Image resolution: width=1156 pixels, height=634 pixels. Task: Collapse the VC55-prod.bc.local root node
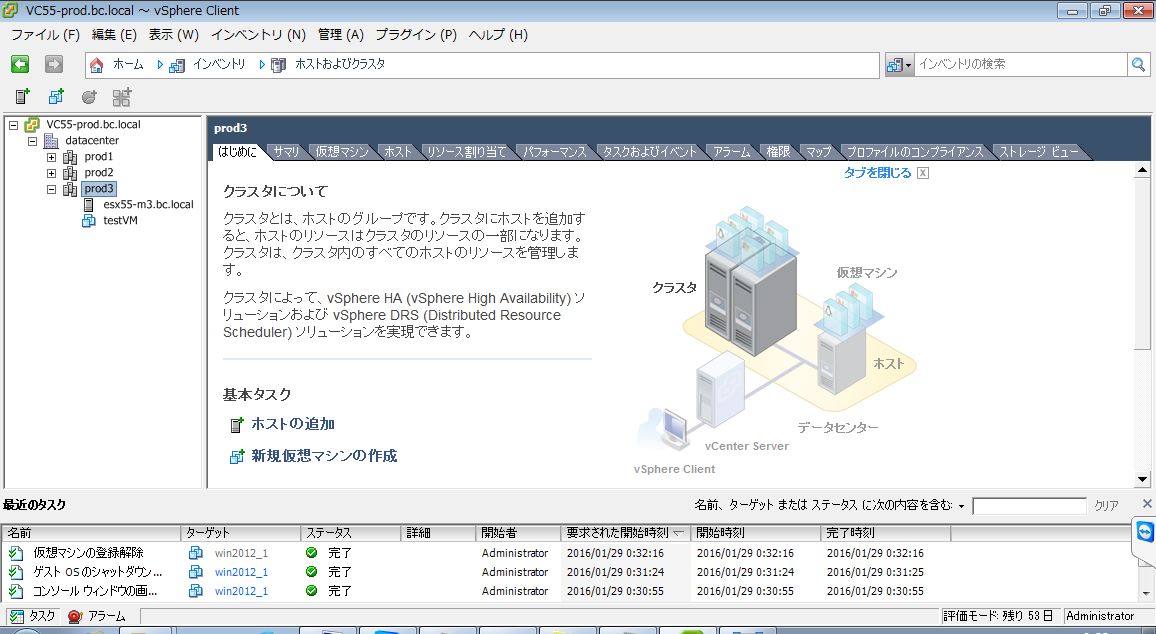(13, 125)
